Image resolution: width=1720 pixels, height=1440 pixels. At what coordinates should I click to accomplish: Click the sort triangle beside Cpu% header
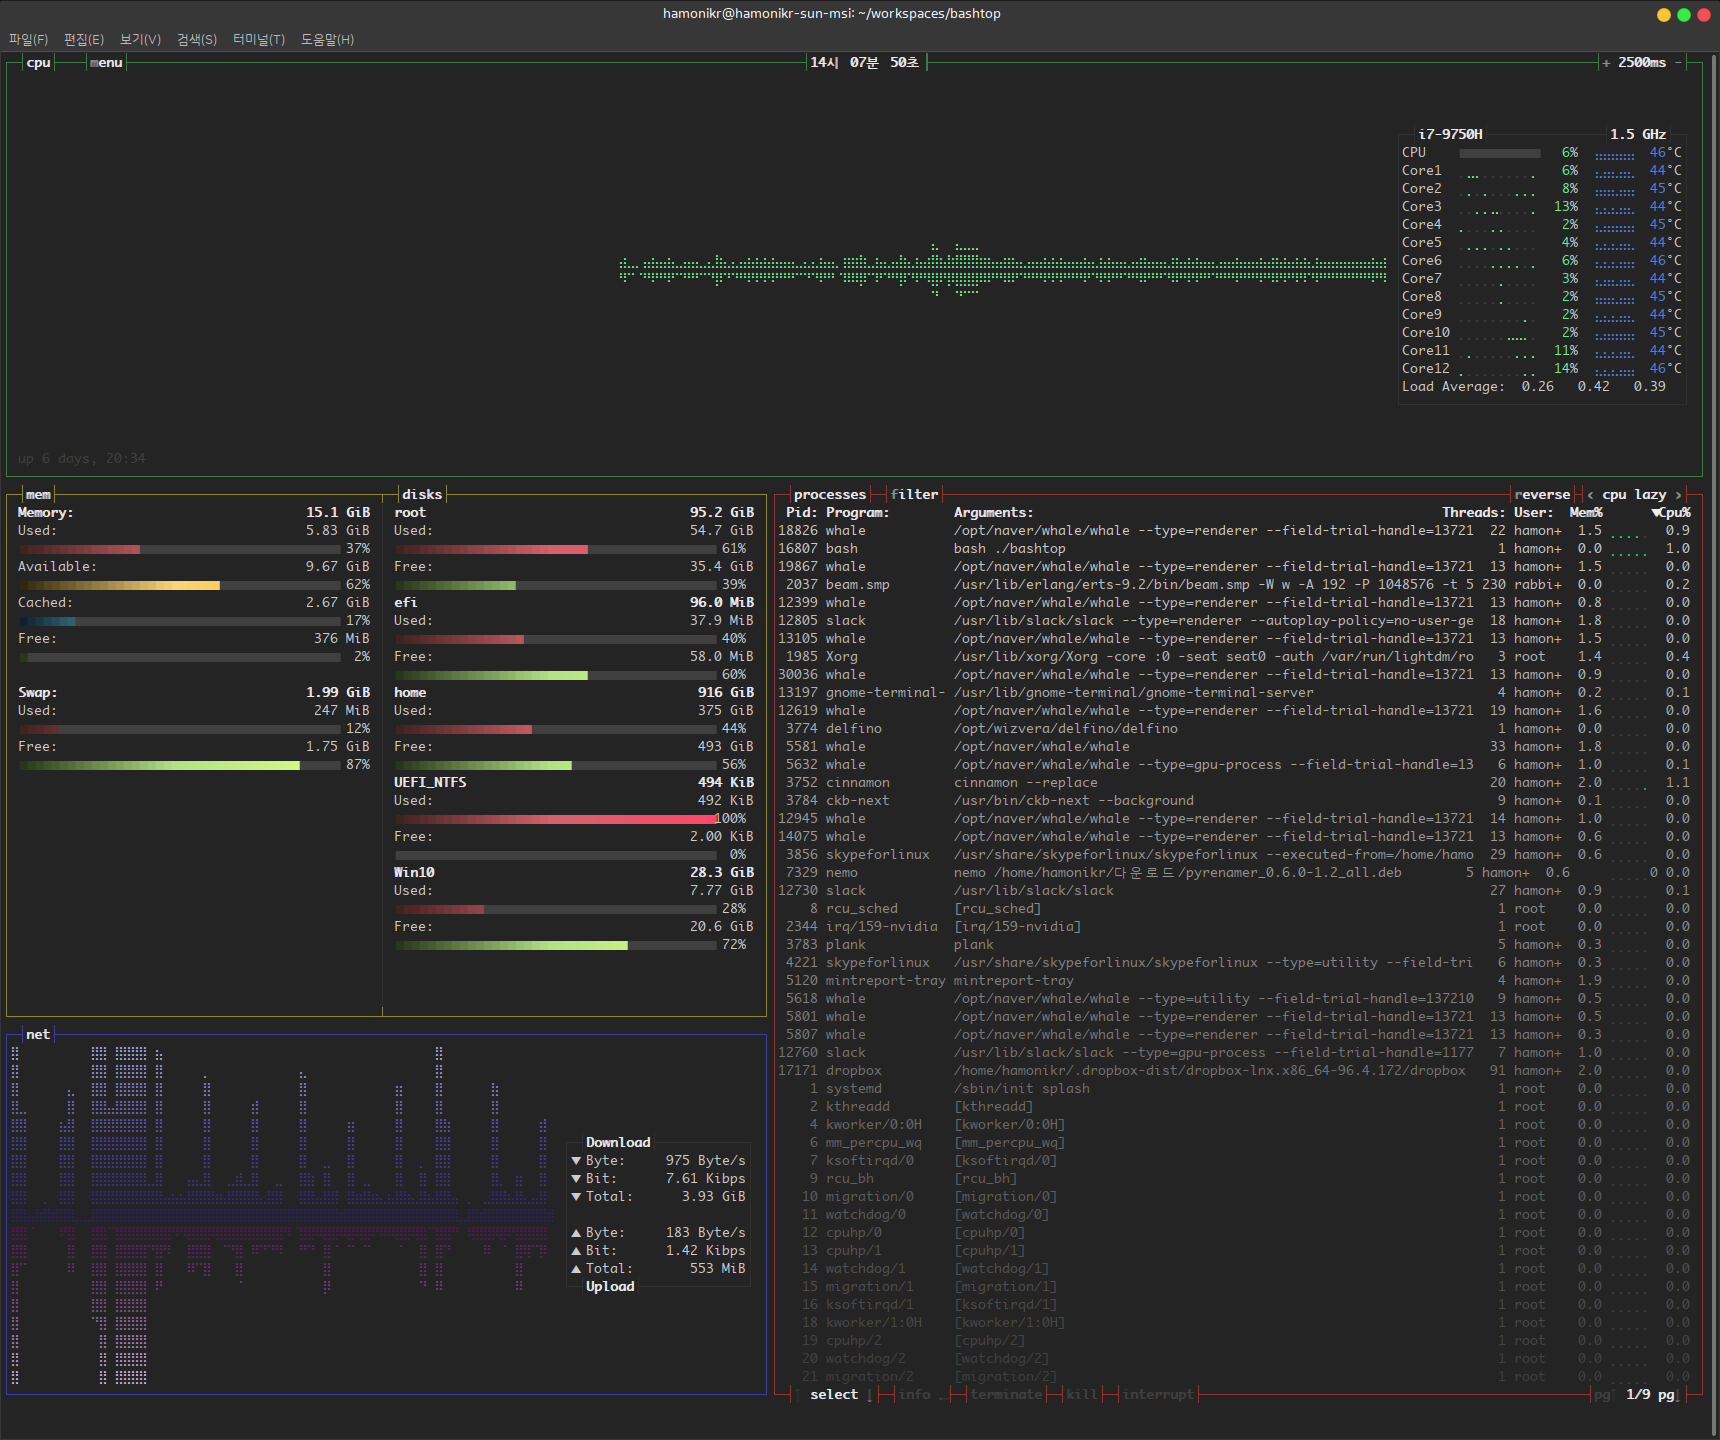(1656, 513)
